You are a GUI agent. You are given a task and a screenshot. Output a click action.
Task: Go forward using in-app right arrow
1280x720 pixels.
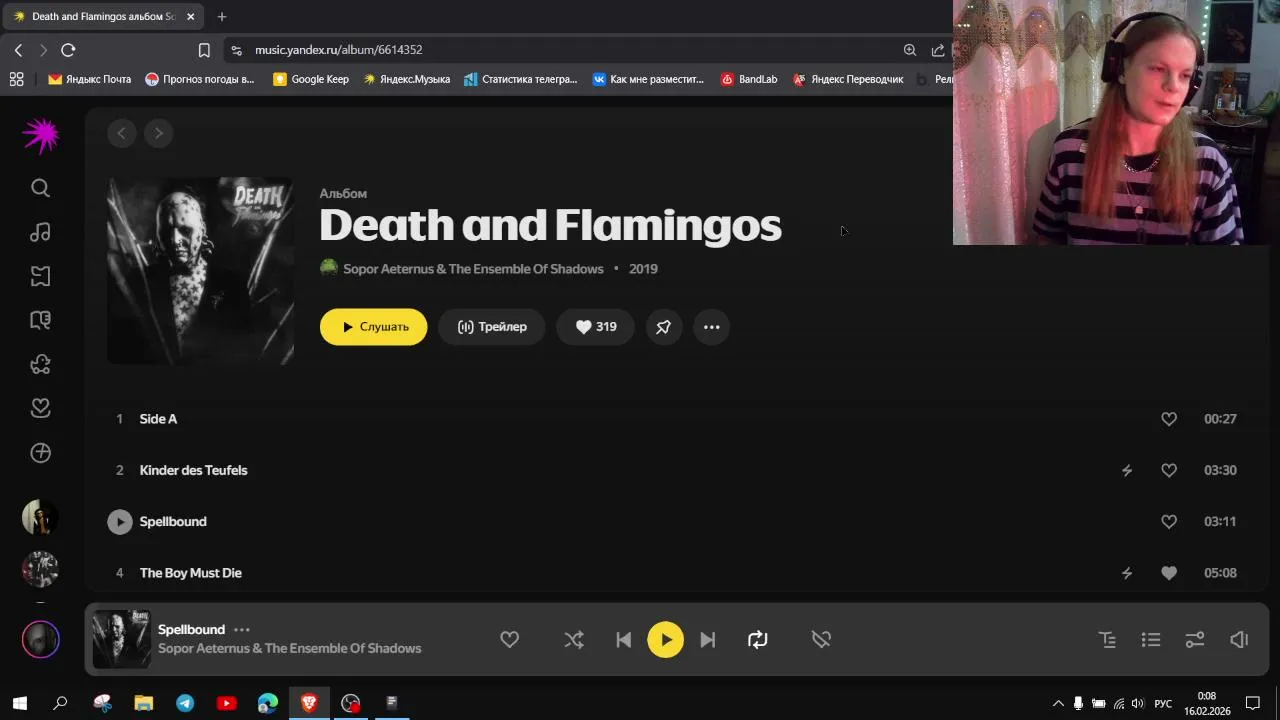pyautogui.click(x=159, y=133)
